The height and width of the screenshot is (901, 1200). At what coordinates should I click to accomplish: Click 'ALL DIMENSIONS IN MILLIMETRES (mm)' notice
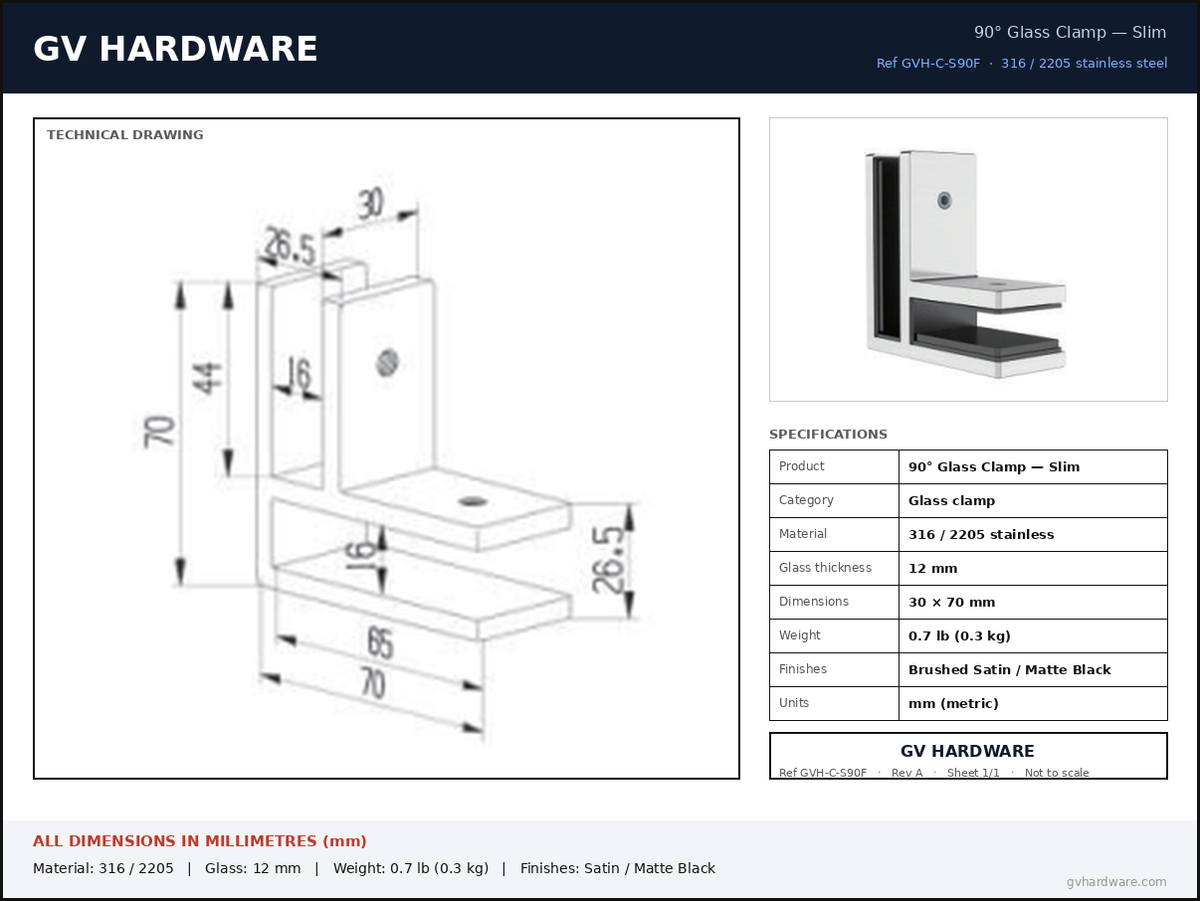pyautogui.click(x=200, y=841)
